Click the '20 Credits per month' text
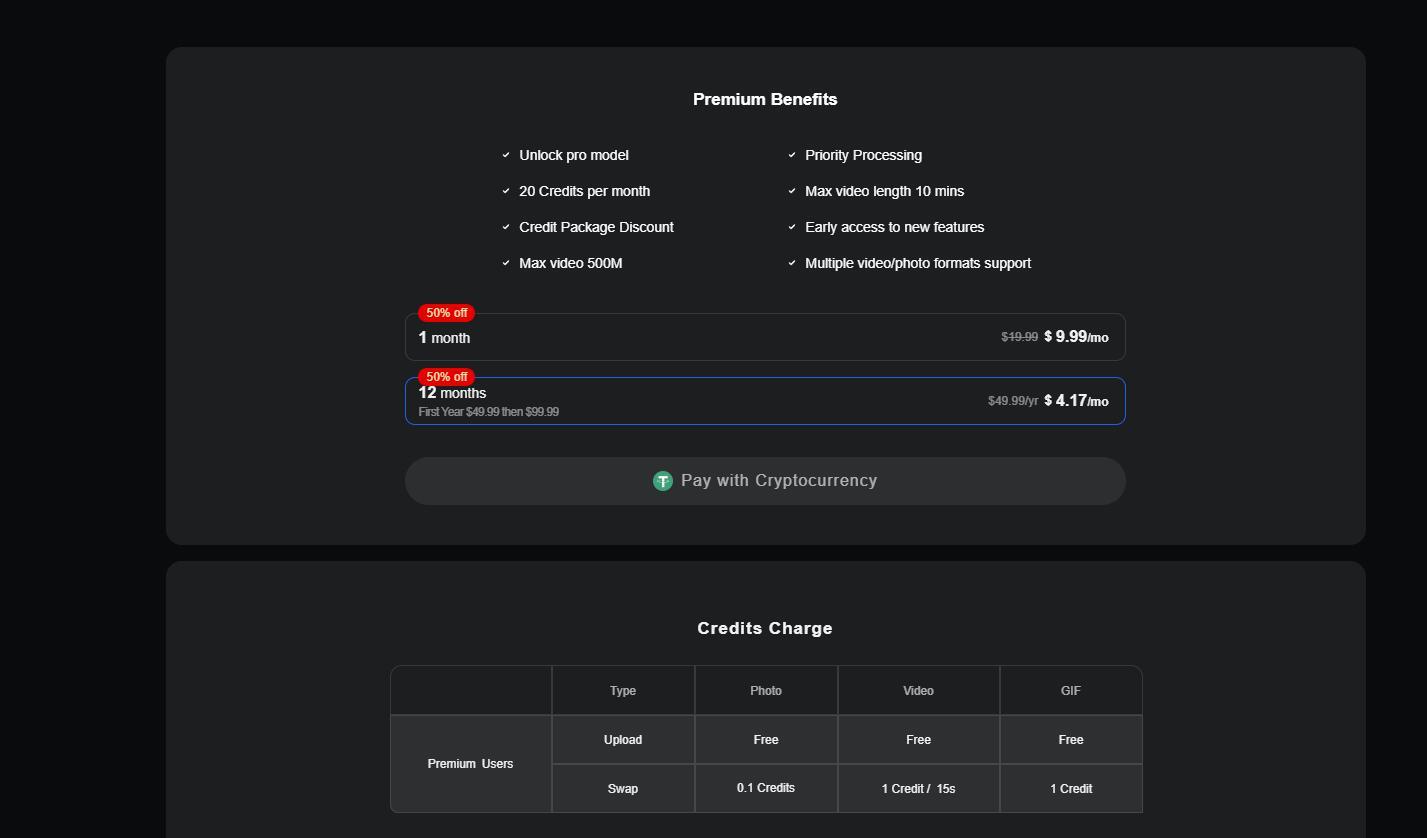The height and width of the screenshot is (838, 1427). tap(584, 191)
